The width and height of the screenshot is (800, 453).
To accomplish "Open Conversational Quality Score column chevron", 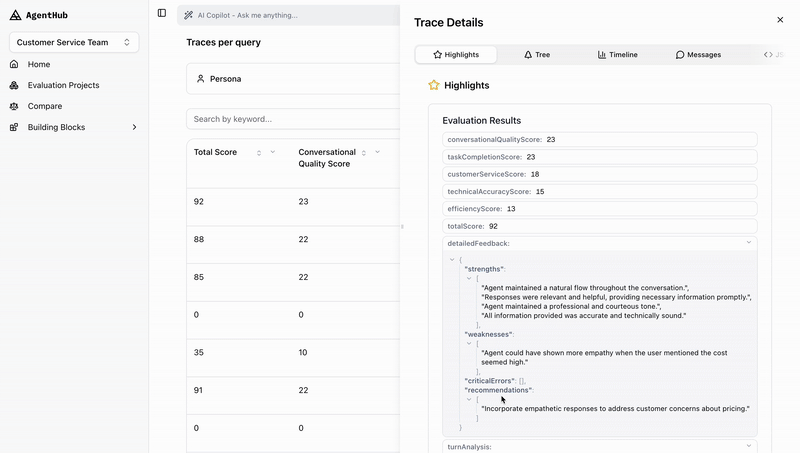I will [378, 152].
